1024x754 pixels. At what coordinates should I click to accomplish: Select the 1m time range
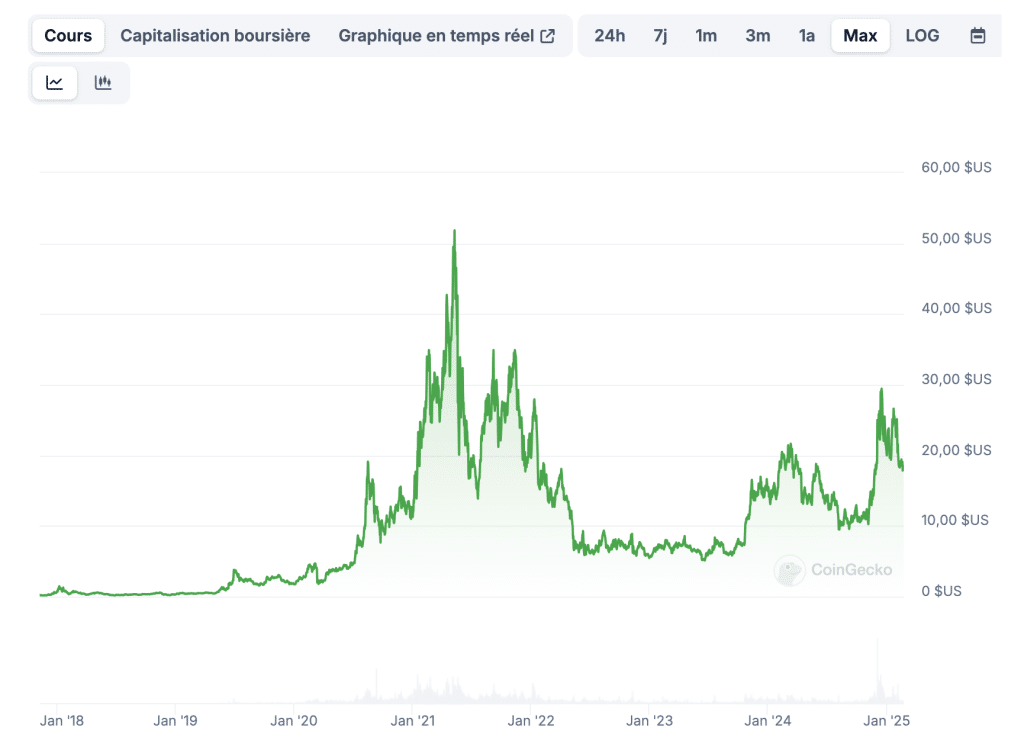705,36
